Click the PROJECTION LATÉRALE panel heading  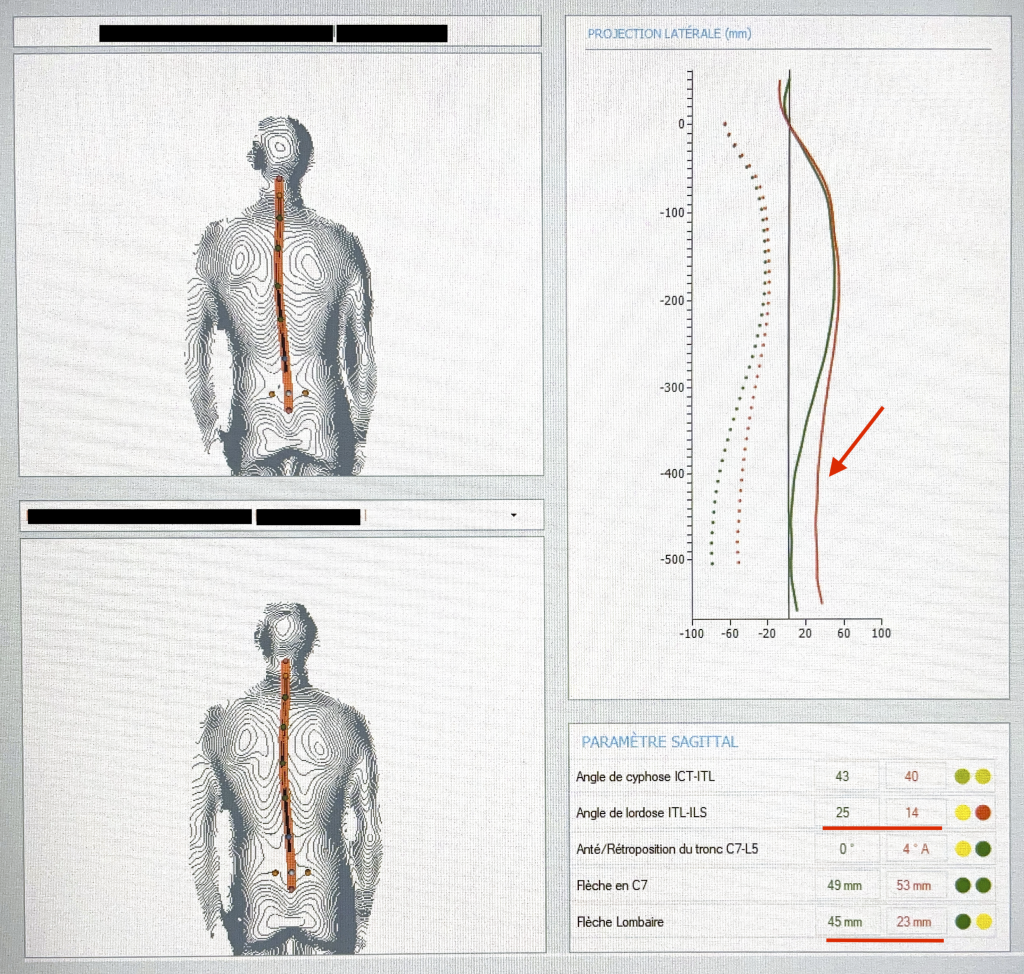pos(669,34)
